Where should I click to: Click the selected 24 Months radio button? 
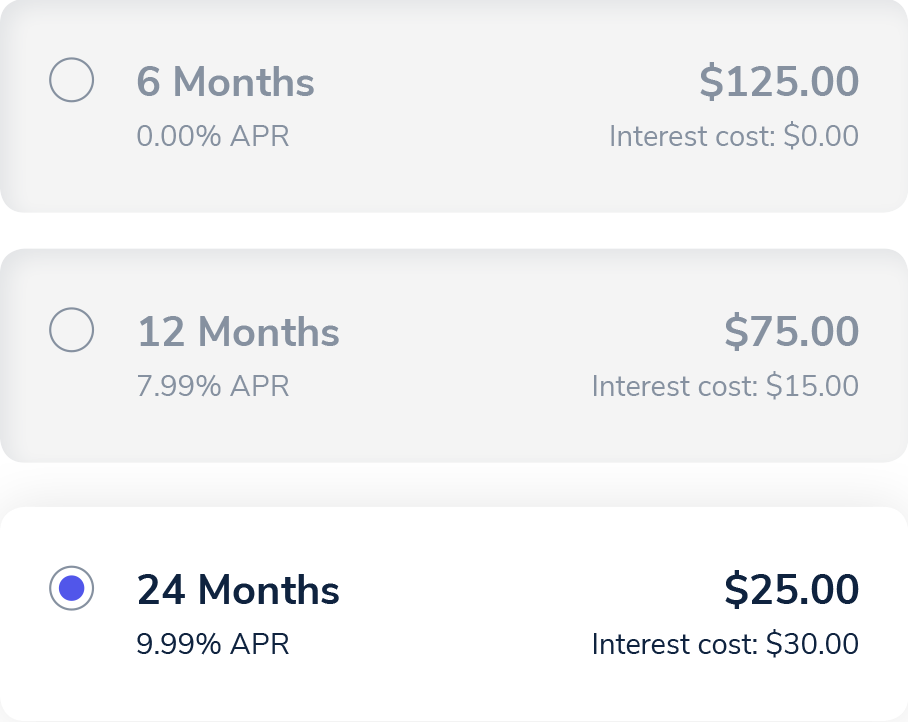72,589
